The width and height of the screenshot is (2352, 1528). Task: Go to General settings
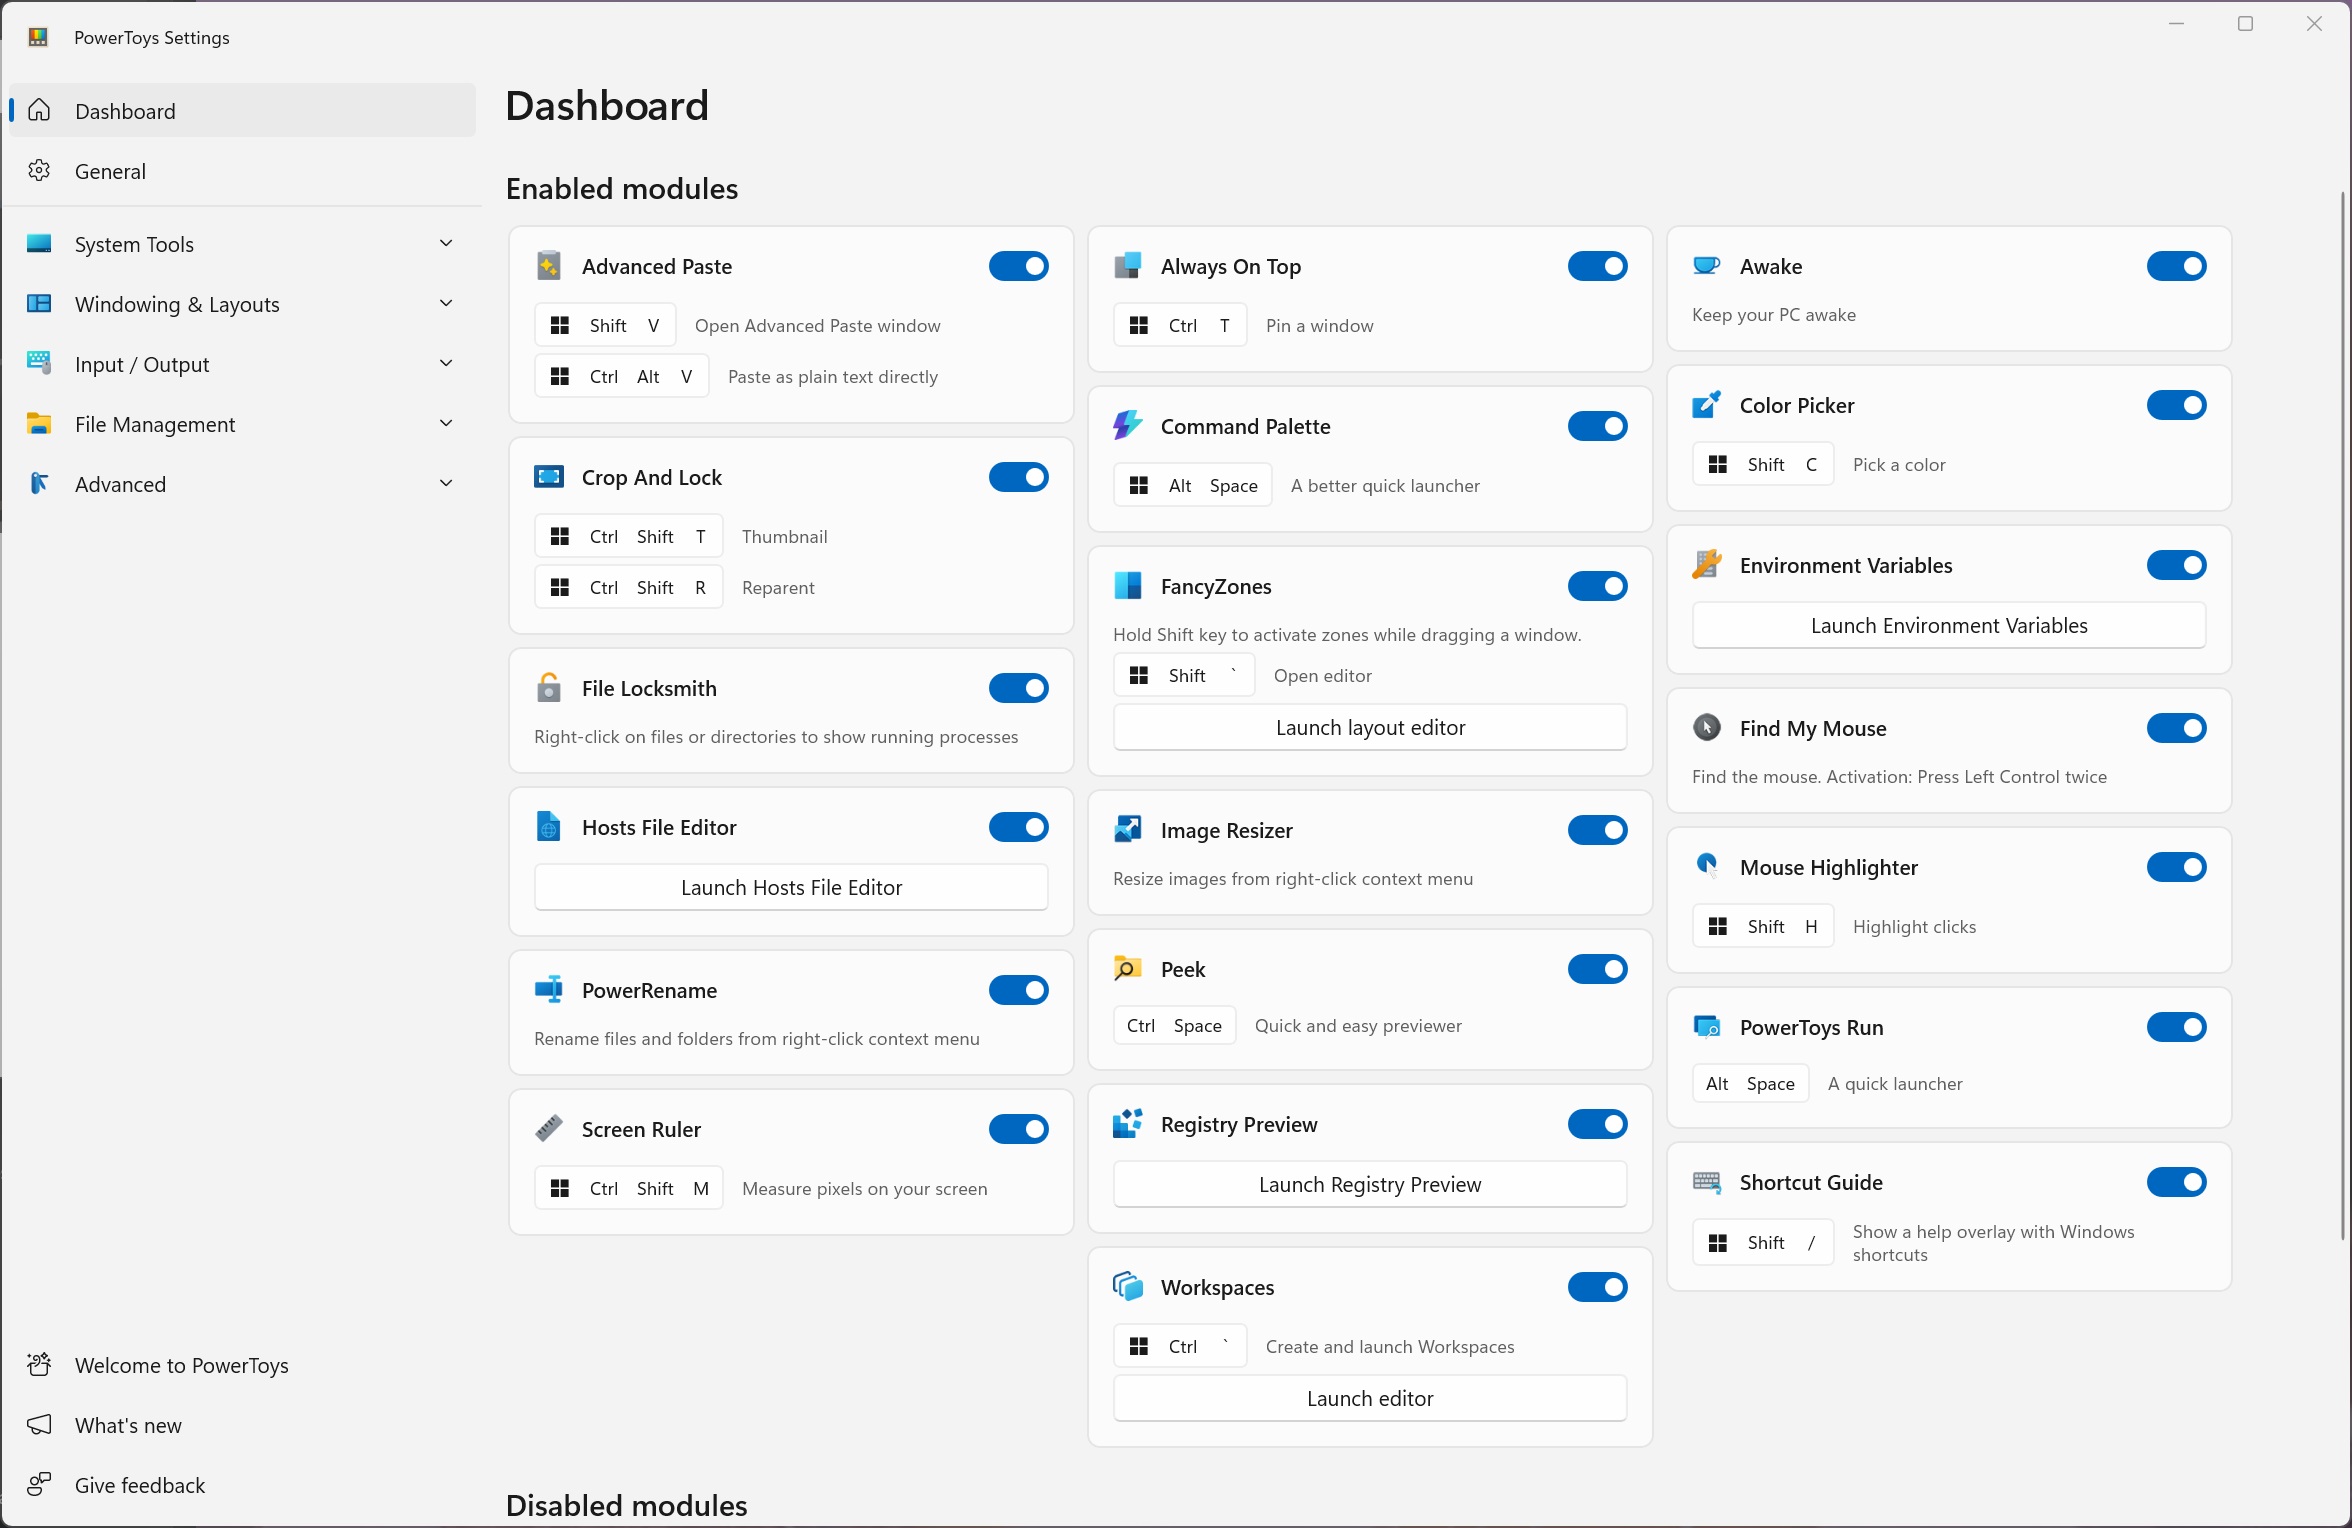(x=242, y=171)
